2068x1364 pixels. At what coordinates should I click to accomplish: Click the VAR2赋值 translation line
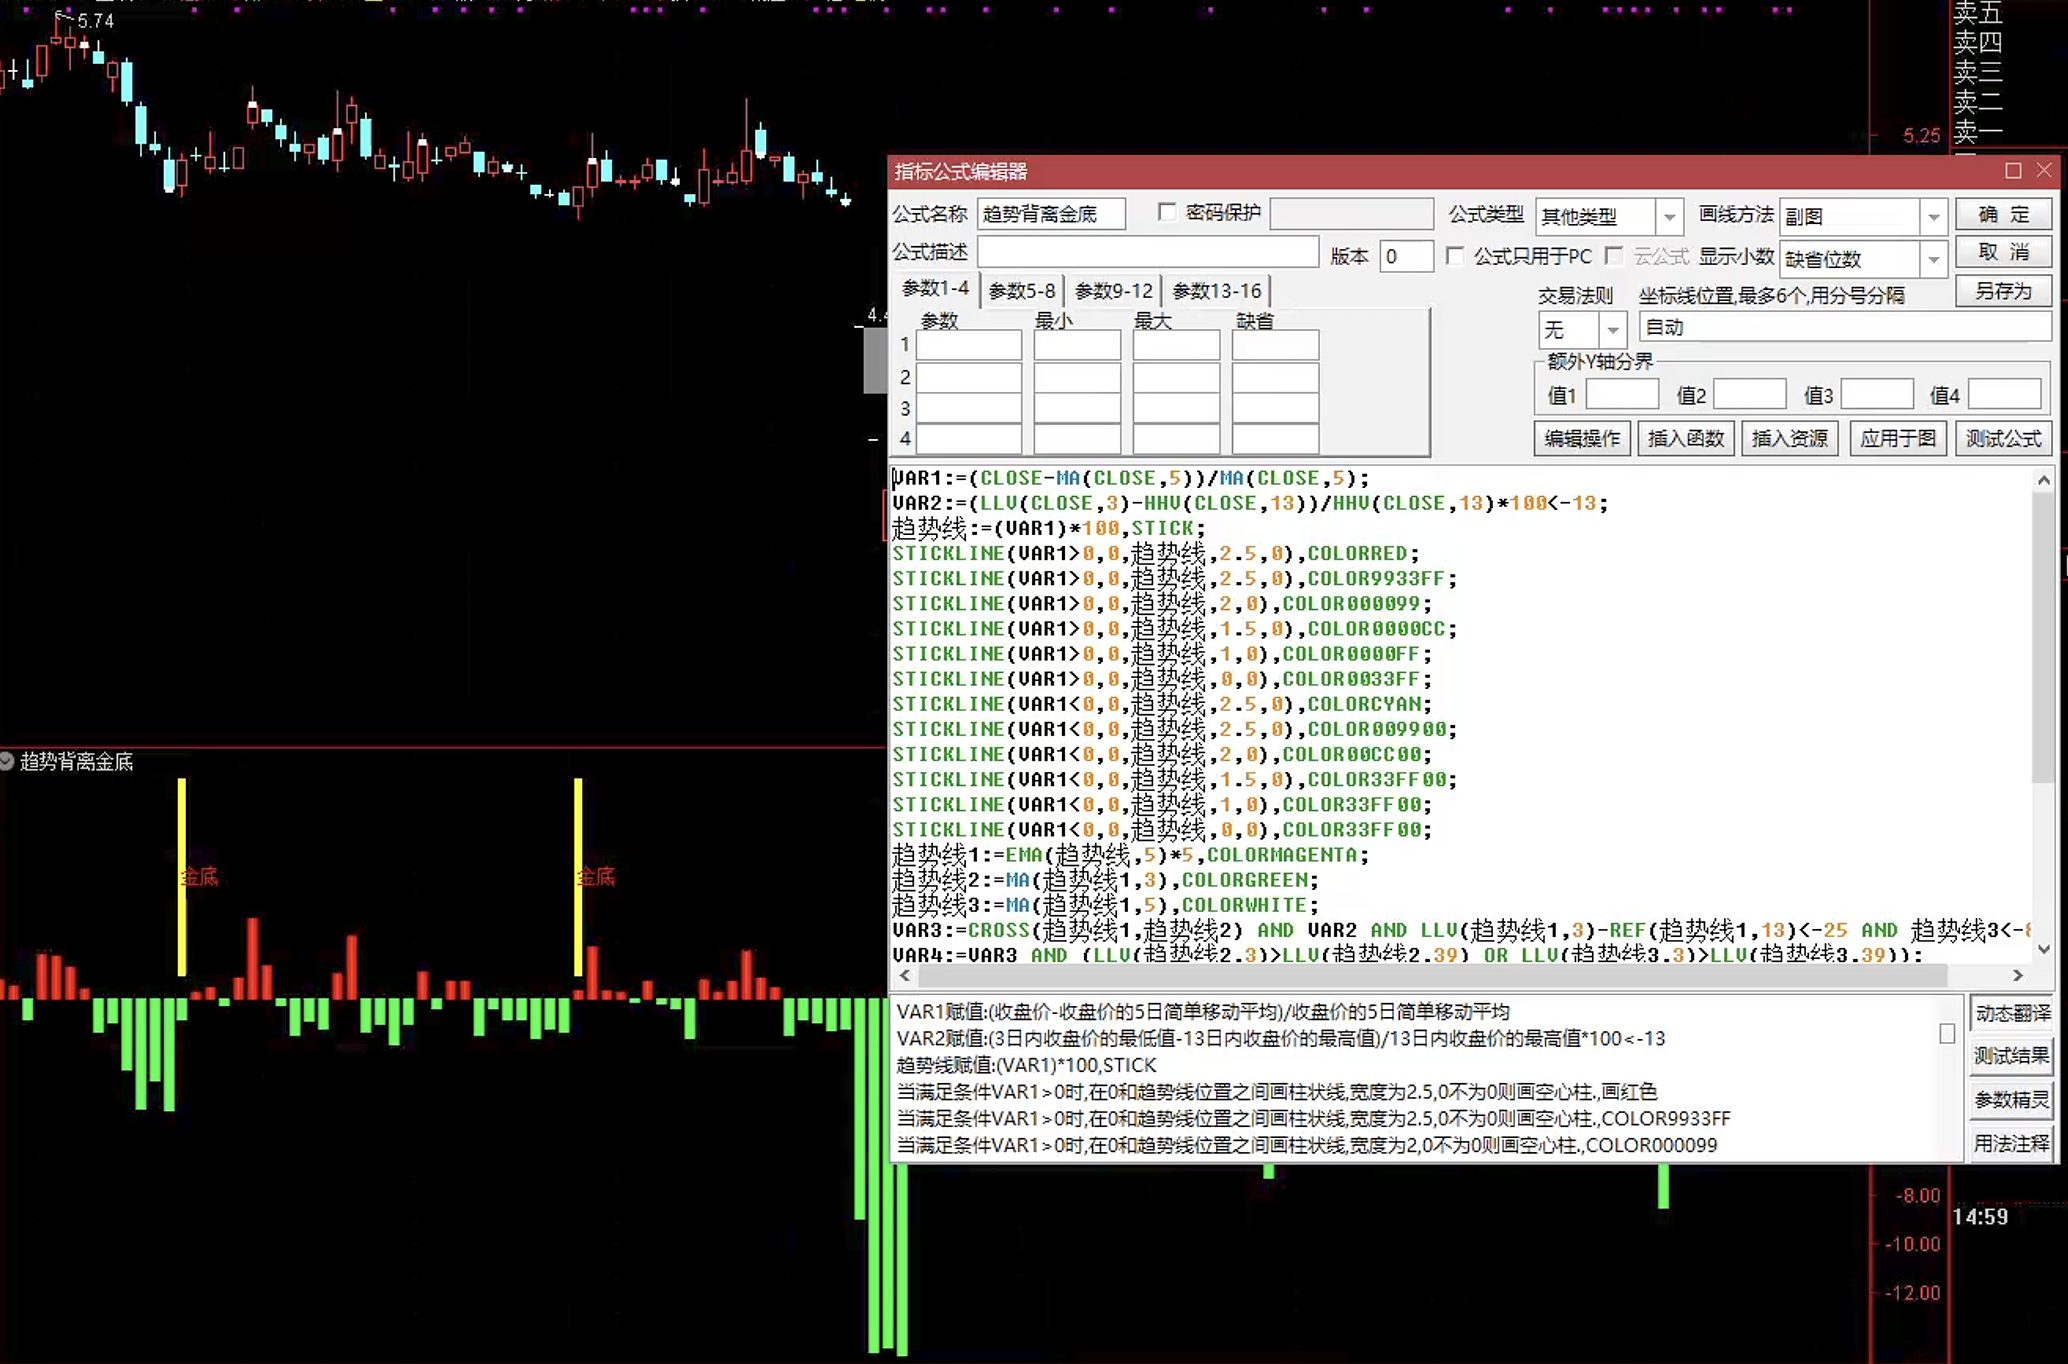pos(1281,1038)
